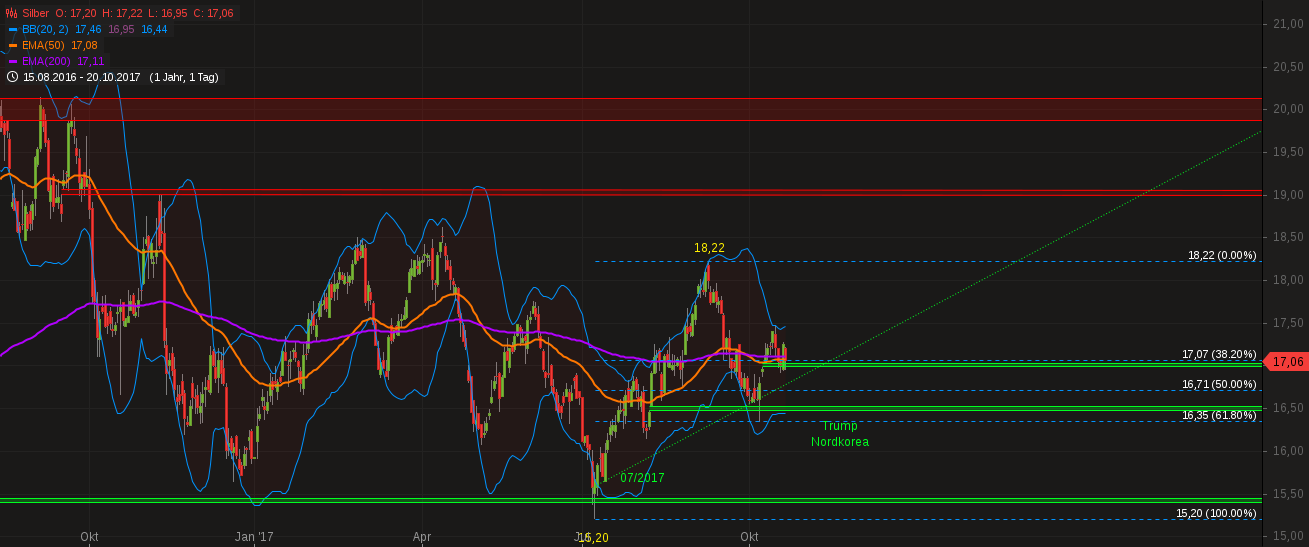Viewport: 1309px width, 547px height.
Task: Click the 16,35 (61.80%) Fibonacci label
Action: click(1218, 415)
